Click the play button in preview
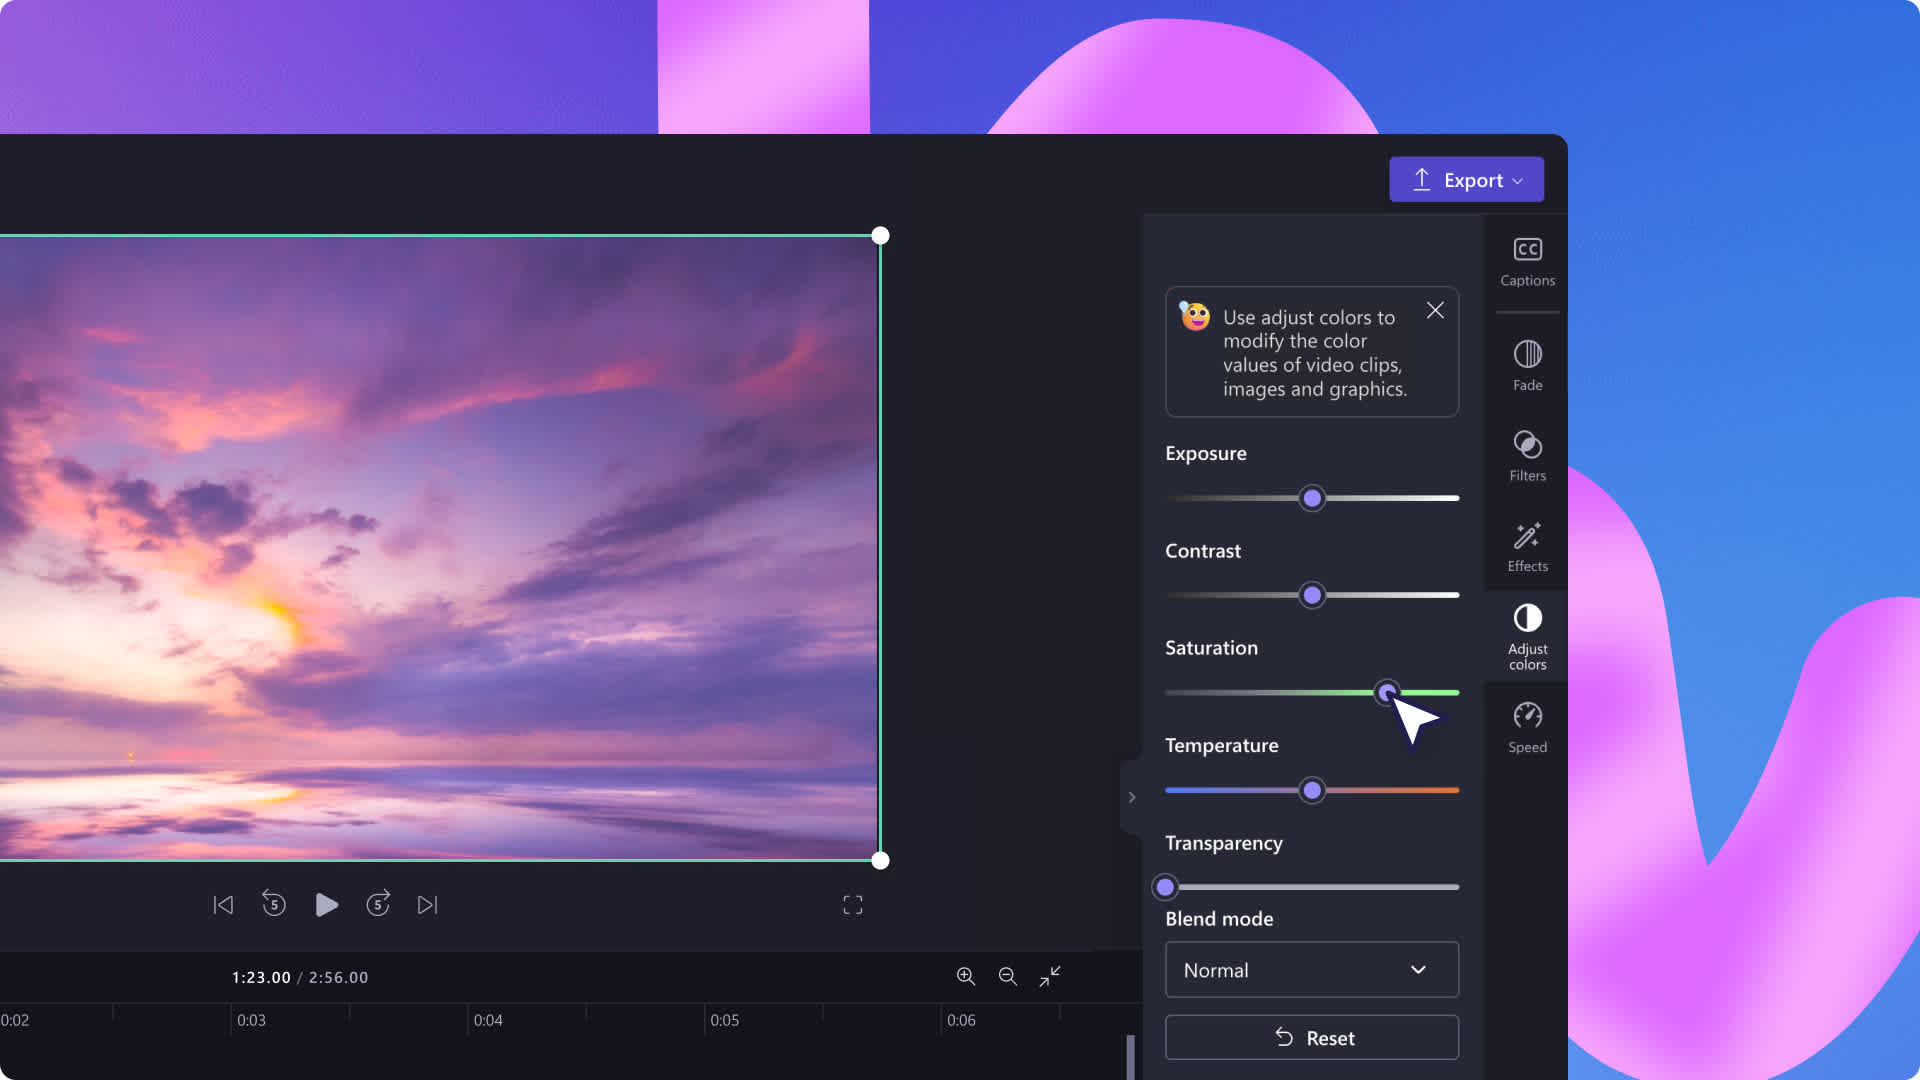 click(x=326, y=905)
